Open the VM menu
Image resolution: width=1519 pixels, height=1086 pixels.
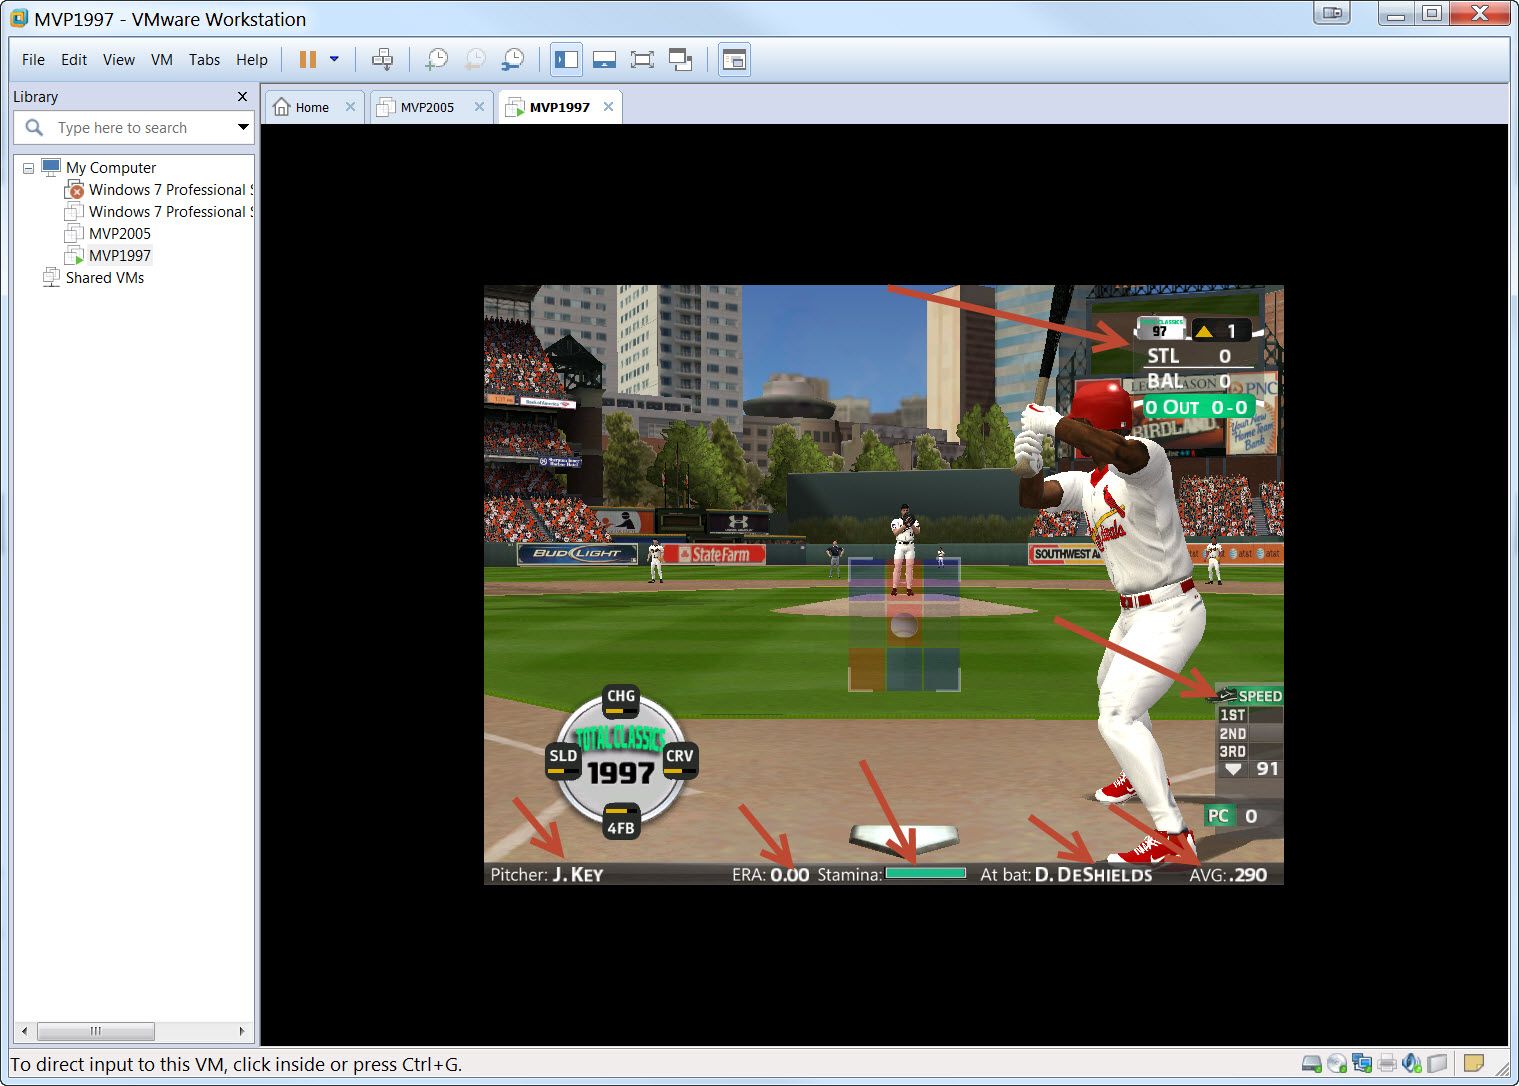162,60
